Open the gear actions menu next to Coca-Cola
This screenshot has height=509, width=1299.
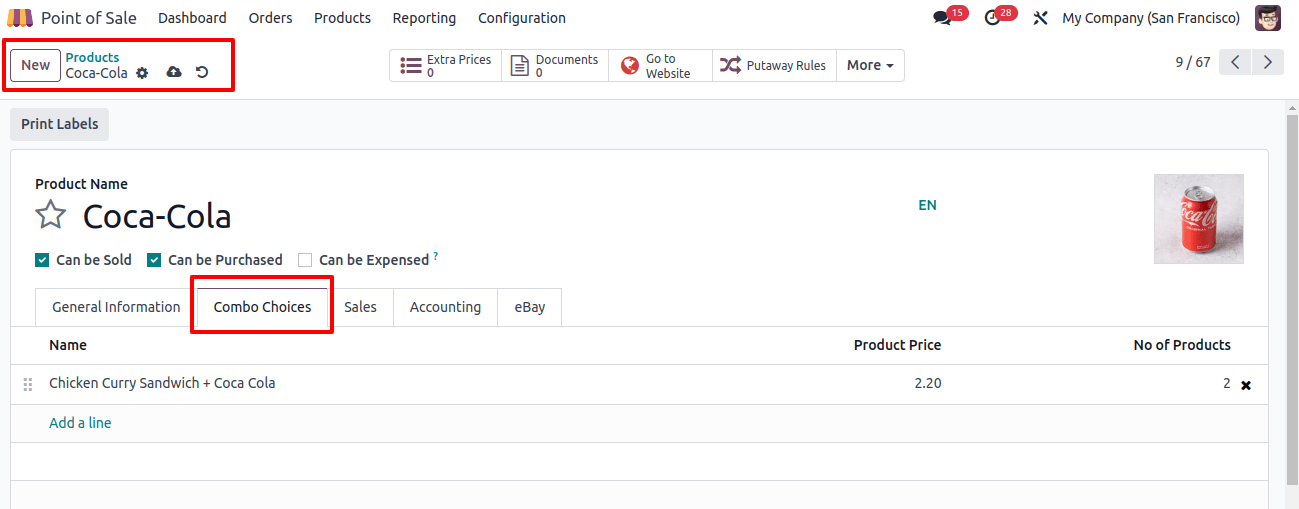point(142,73)
